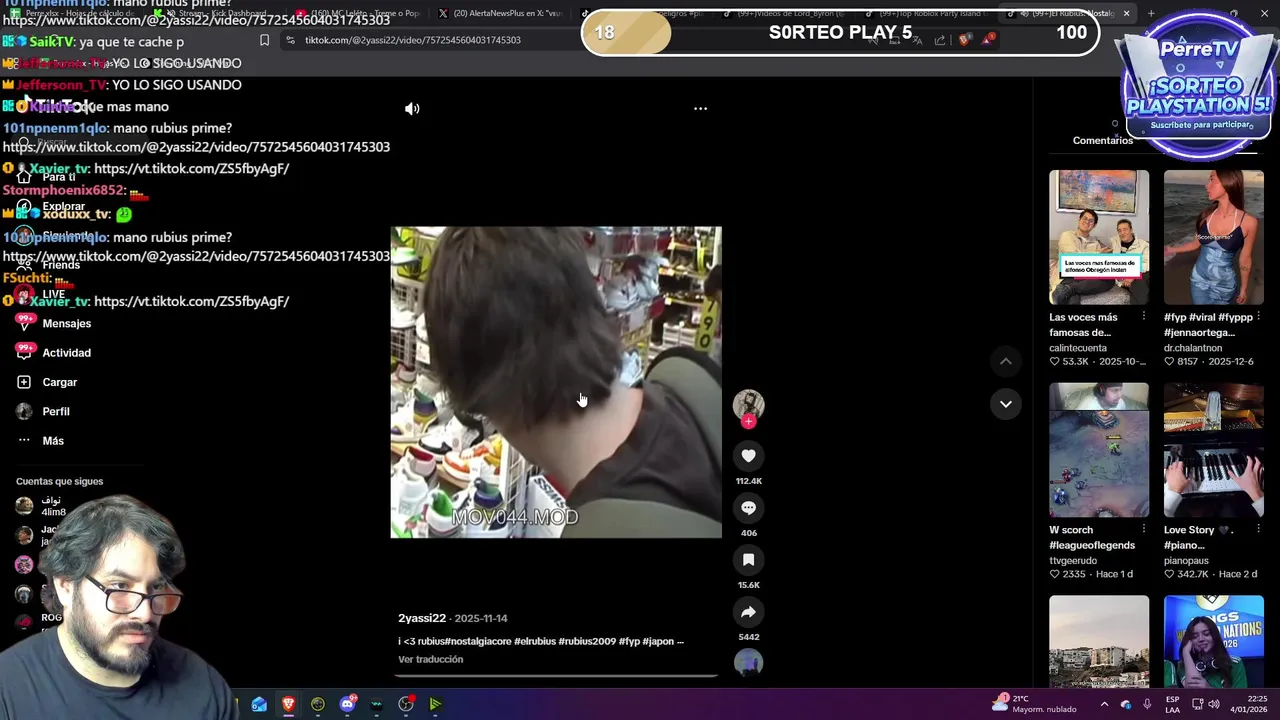Open the clock showing 22:25
Image resolution: width=1280 pixels, height=720 pixels.
(1249, 704)
